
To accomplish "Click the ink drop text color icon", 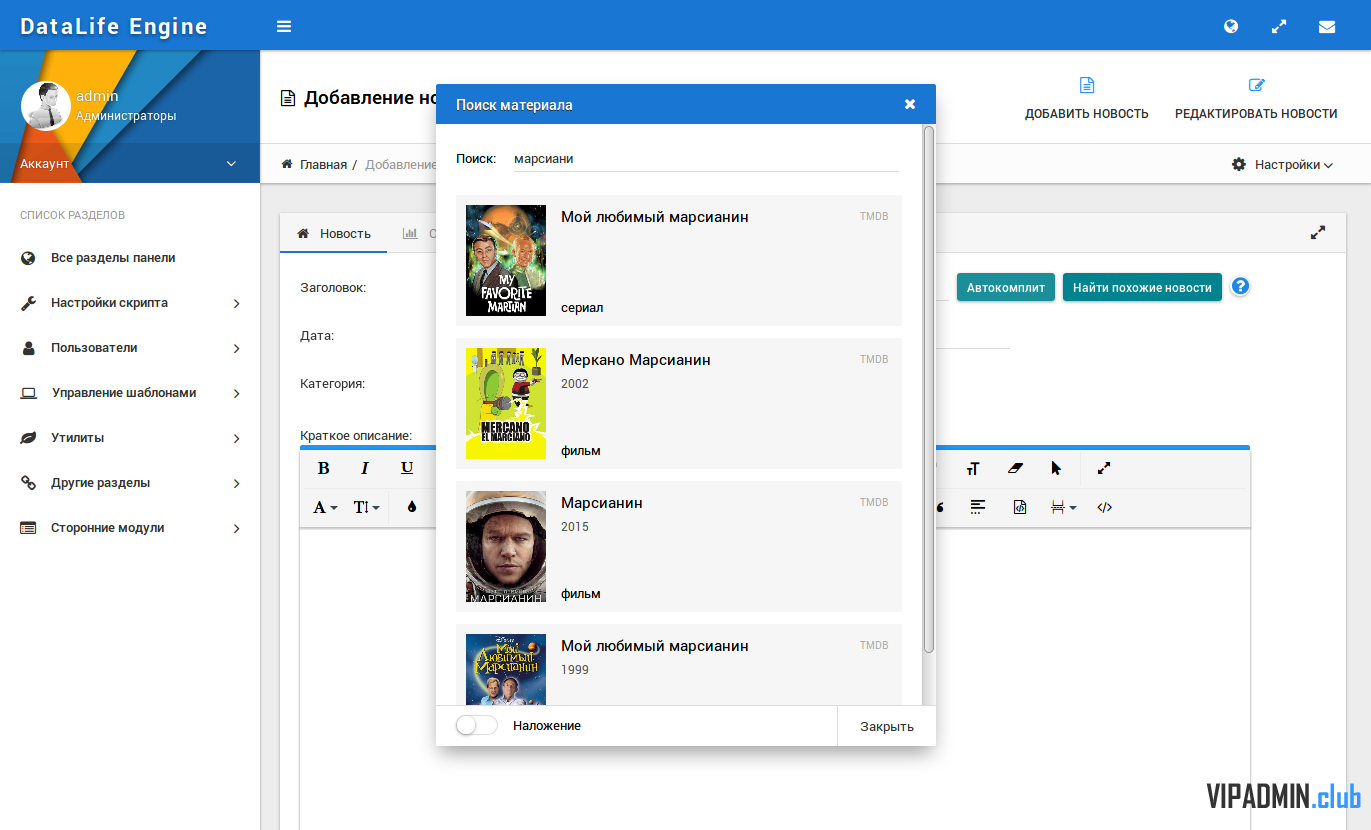I will click(411, 507).
